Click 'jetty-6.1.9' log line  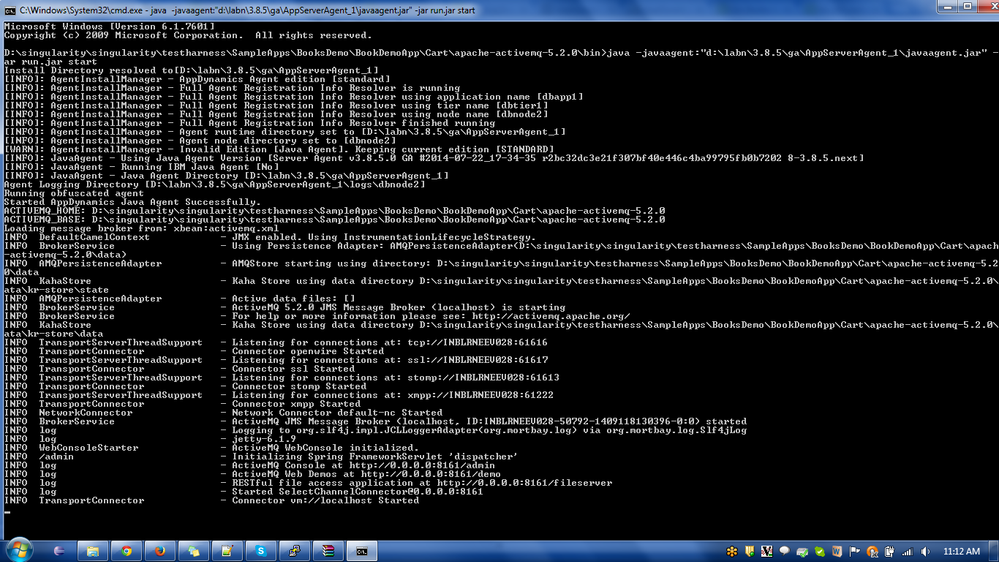(x=150, y=439)
